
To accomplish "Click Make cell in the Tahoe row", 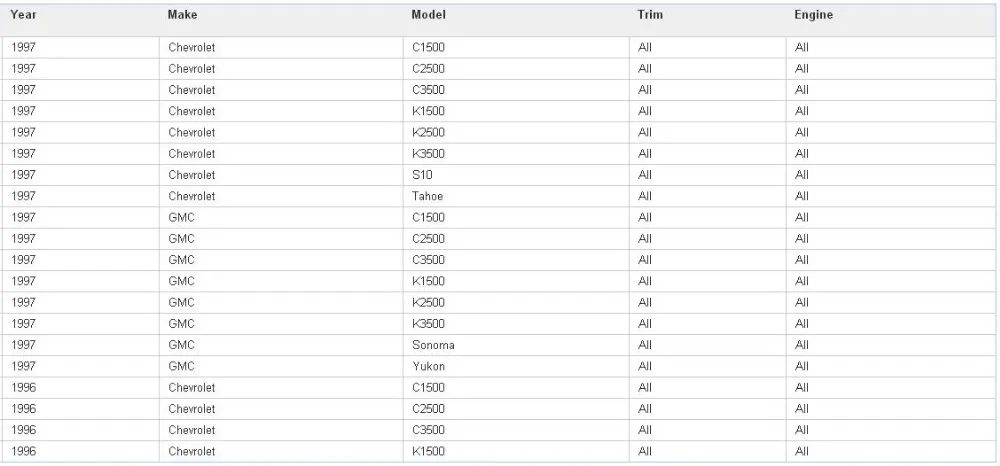I will coord(191,196).
